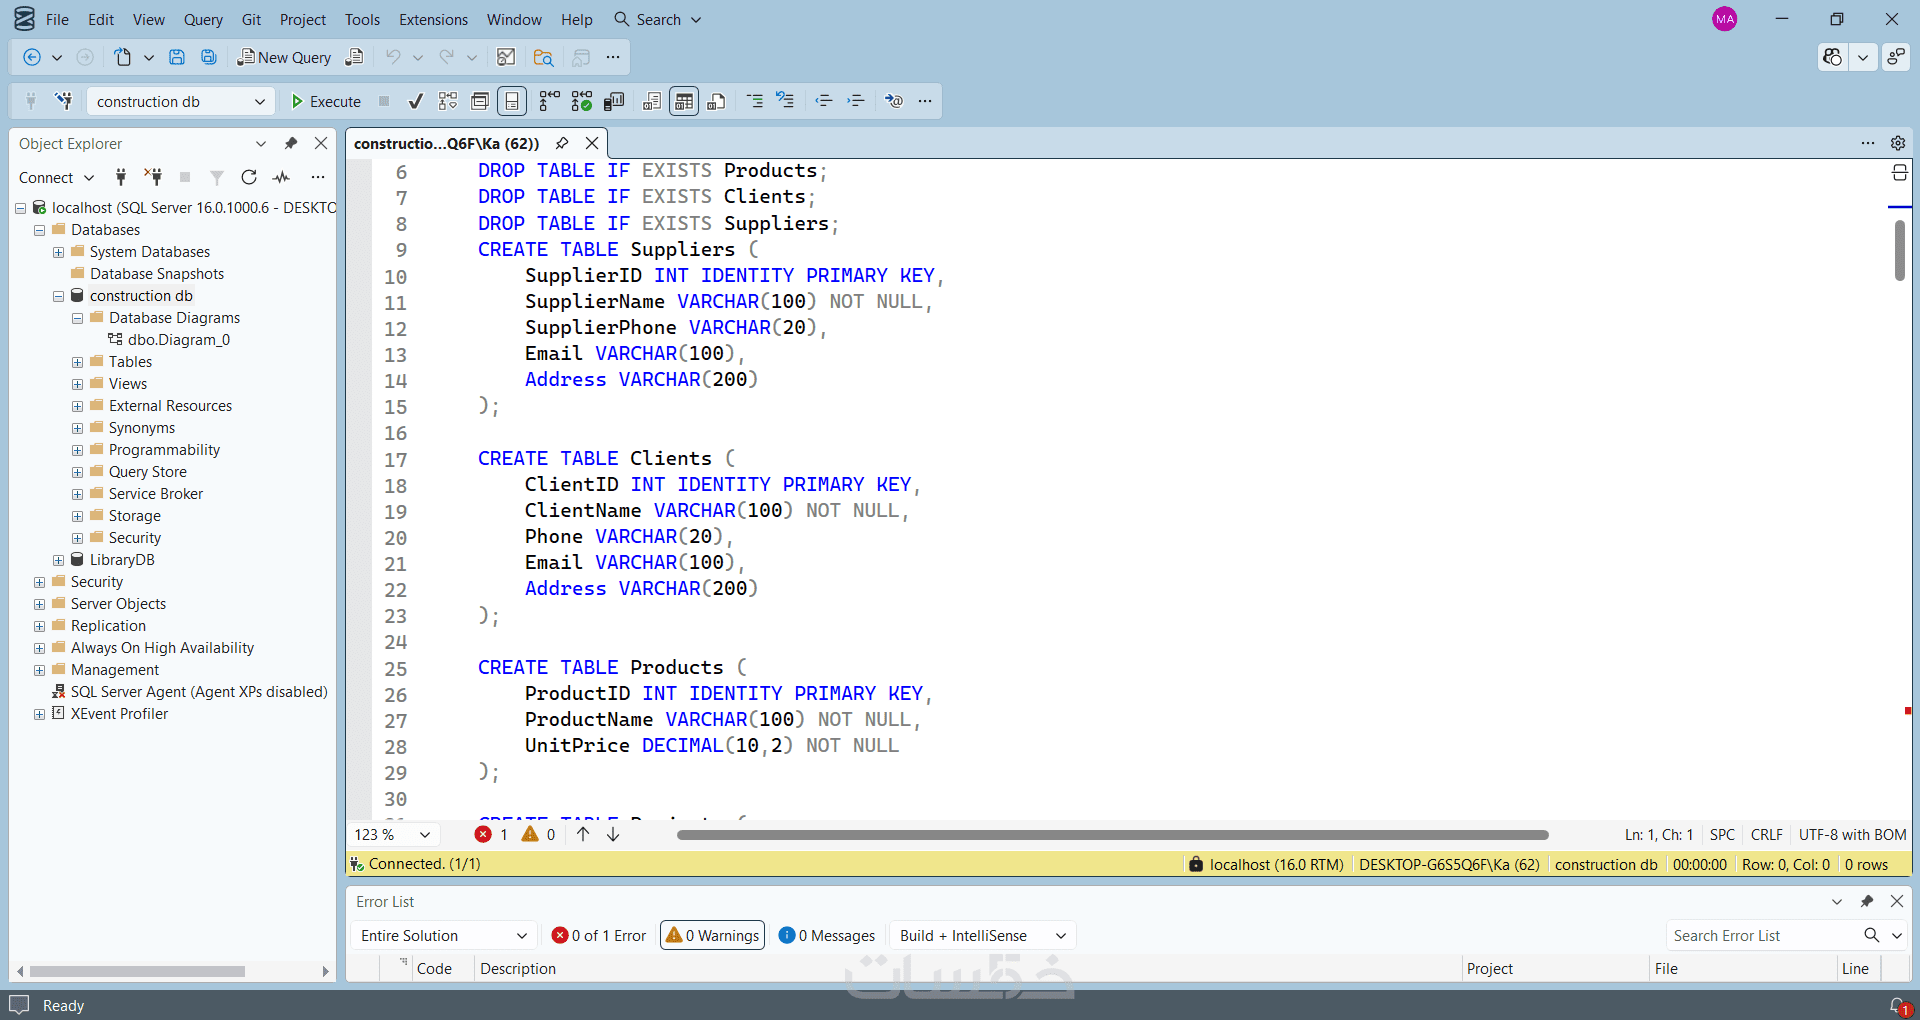Click the Comment out selected lines icon
1920x1020 pixels.
point(755,101)
